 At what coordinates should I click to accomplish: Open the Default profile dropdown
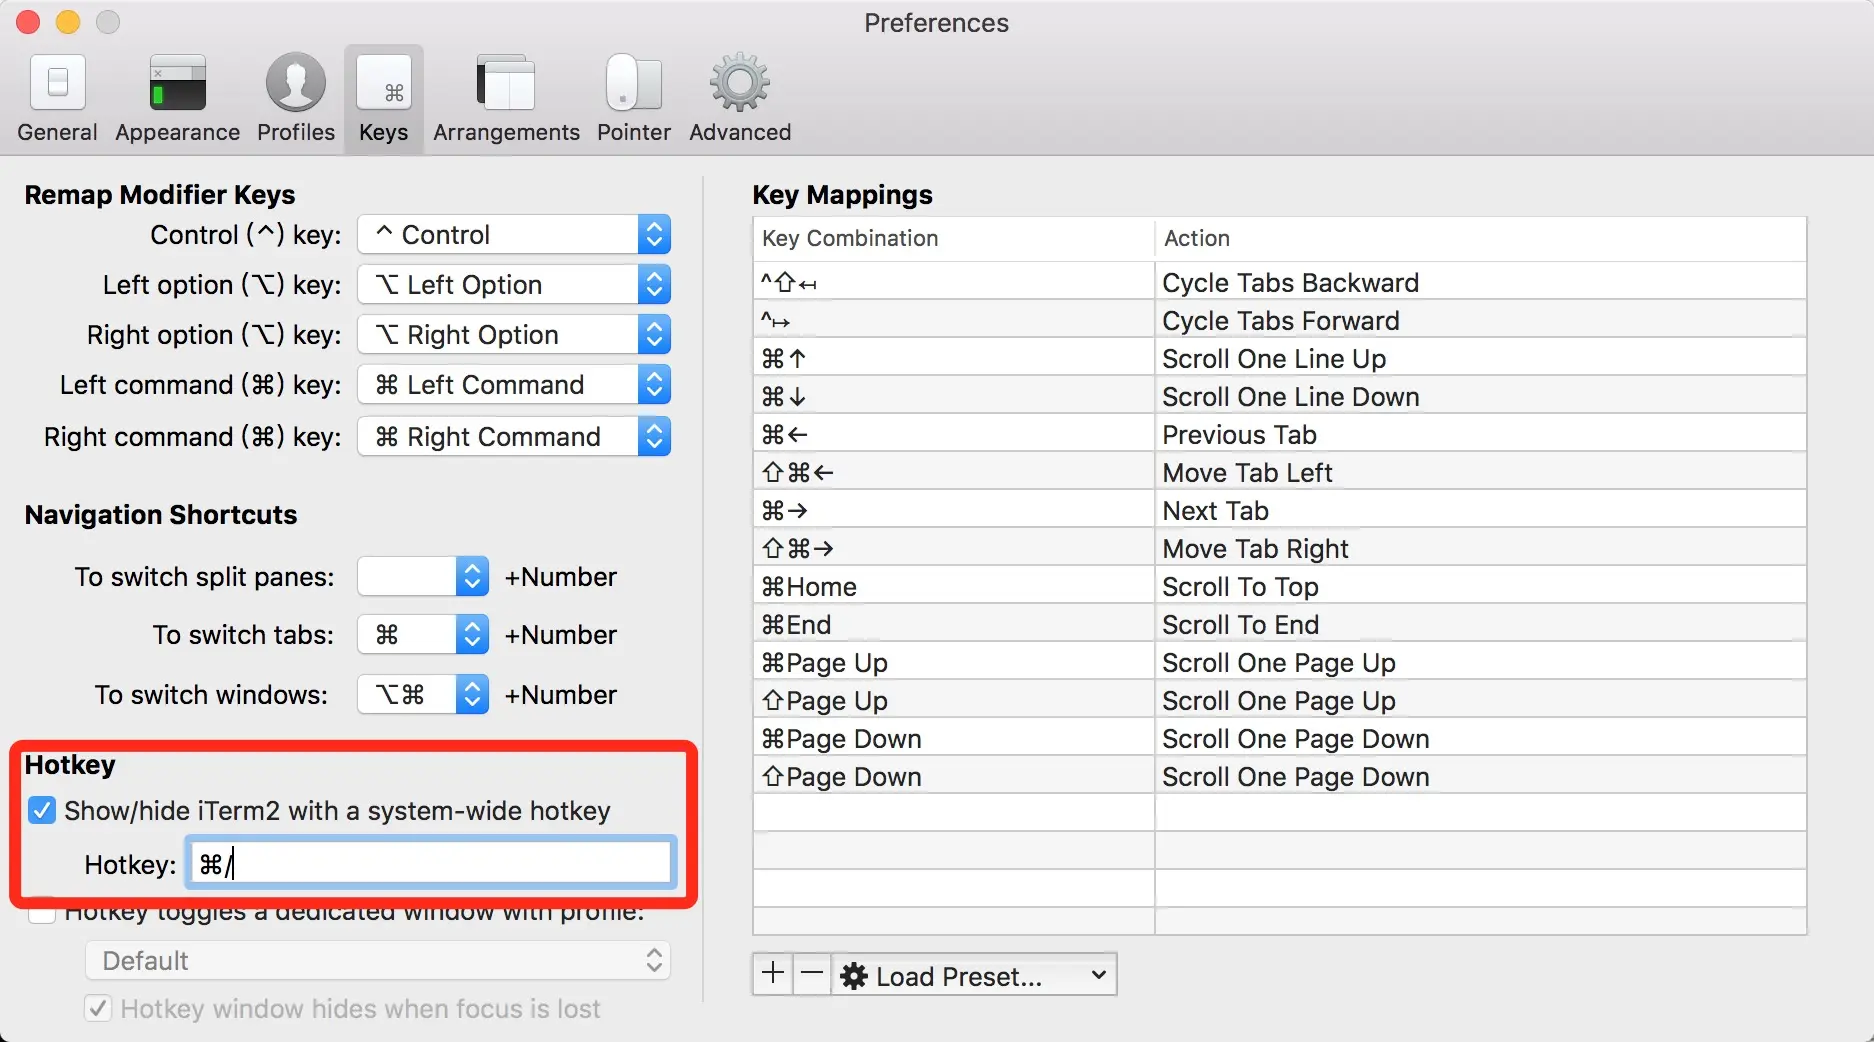coord(378,960)
